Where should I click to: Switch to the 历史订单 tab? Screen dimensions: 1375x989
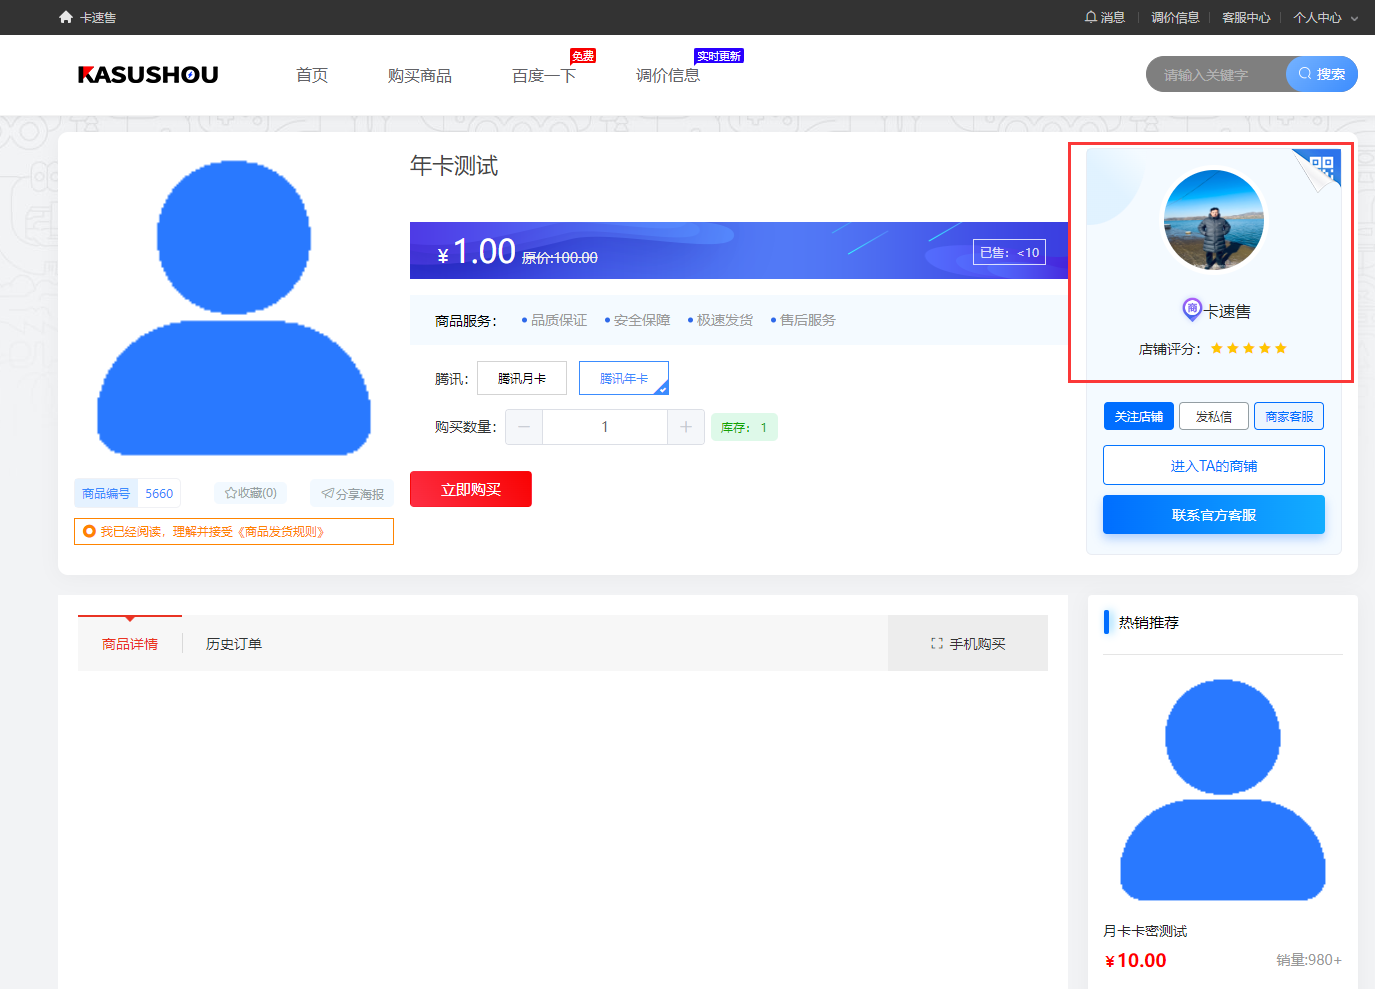pyautogui.click(x=234, y=644)
